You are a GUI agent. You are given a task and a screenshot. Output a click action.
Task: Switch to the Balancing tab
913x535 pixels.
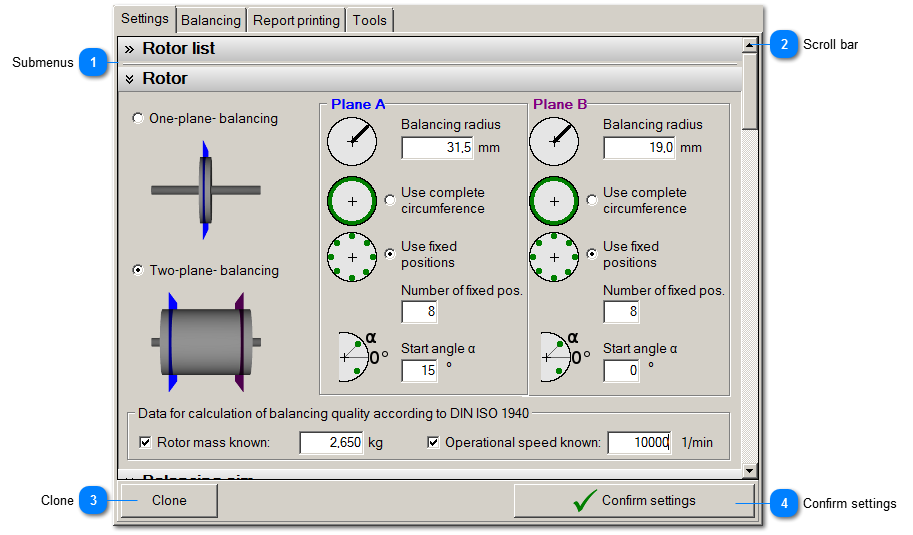click(211, 20)
